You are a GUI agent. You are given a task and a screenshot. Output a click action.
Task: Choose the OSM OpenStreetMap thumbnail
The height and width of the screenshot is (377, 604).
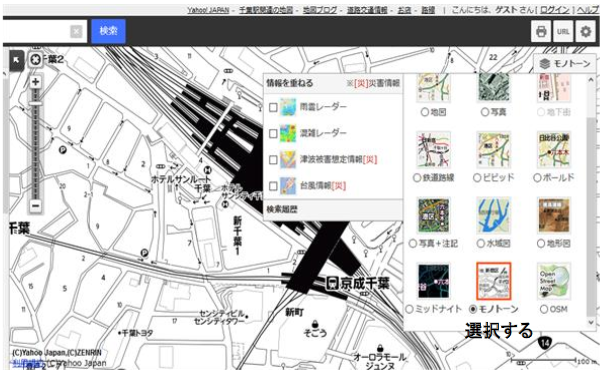(x=554, y=281)
